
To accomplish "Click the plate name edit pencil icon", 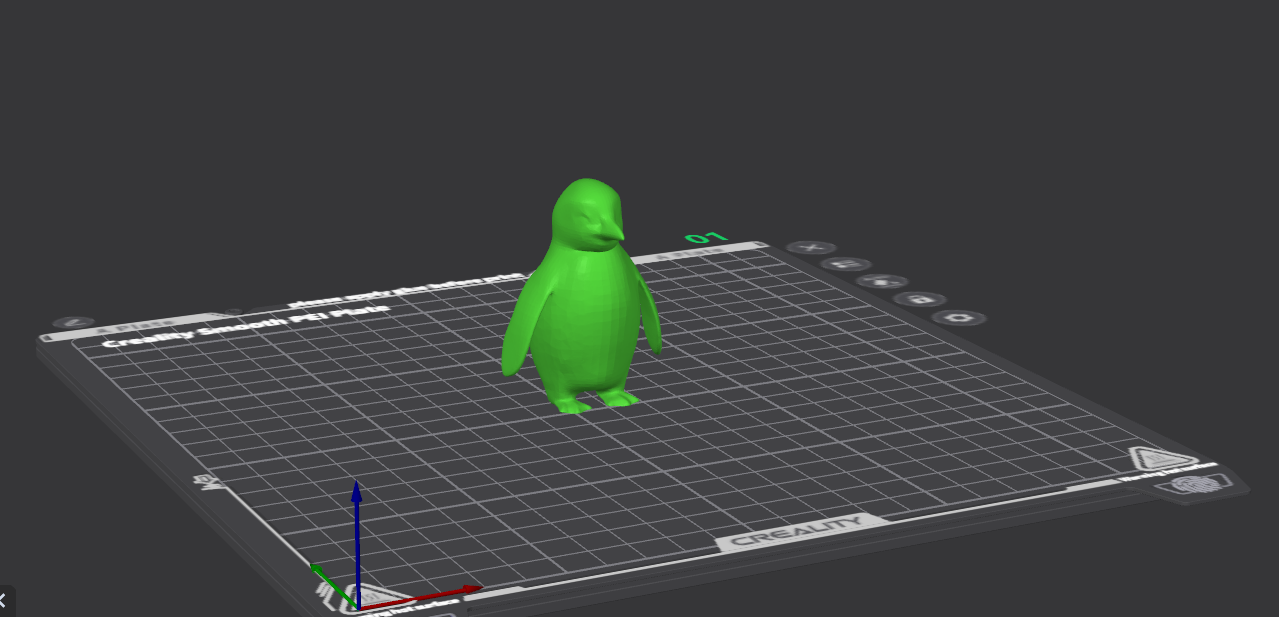I will (x=73, y=323).
